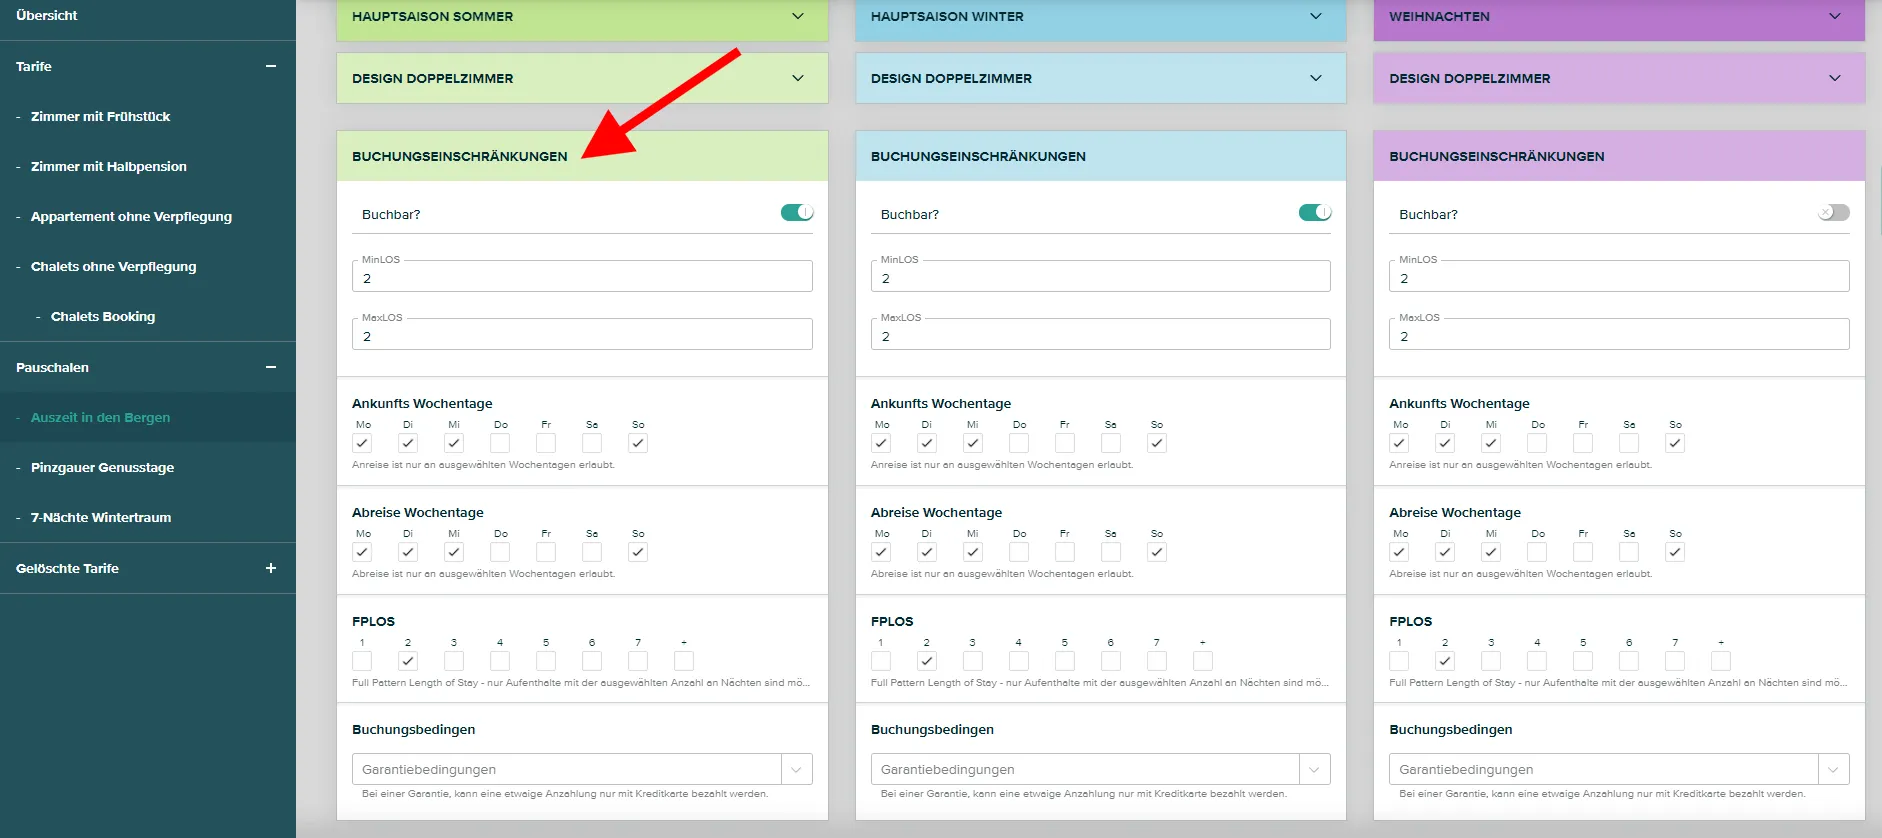Viewport: 1882px width, 838px height.
Task: Check FPLOS 3 nights in summer column
Action: pyautogui.click(x=454, y=661)
